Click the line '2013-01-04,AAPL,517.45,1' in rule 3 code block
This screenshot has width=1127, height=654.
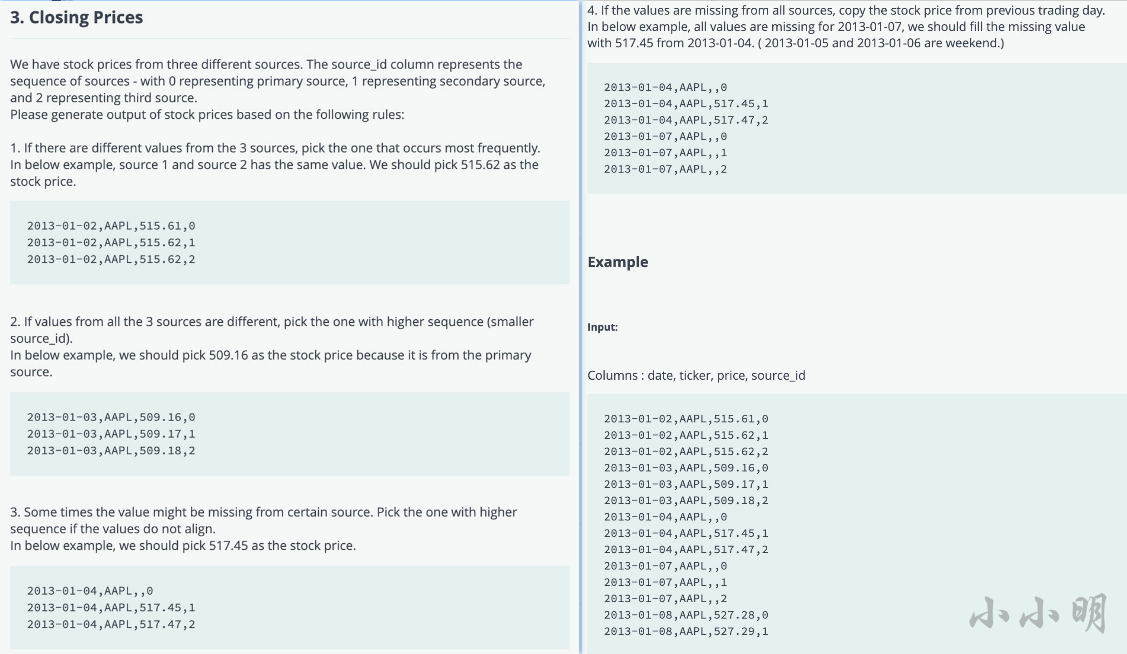(x=111, y=607)
